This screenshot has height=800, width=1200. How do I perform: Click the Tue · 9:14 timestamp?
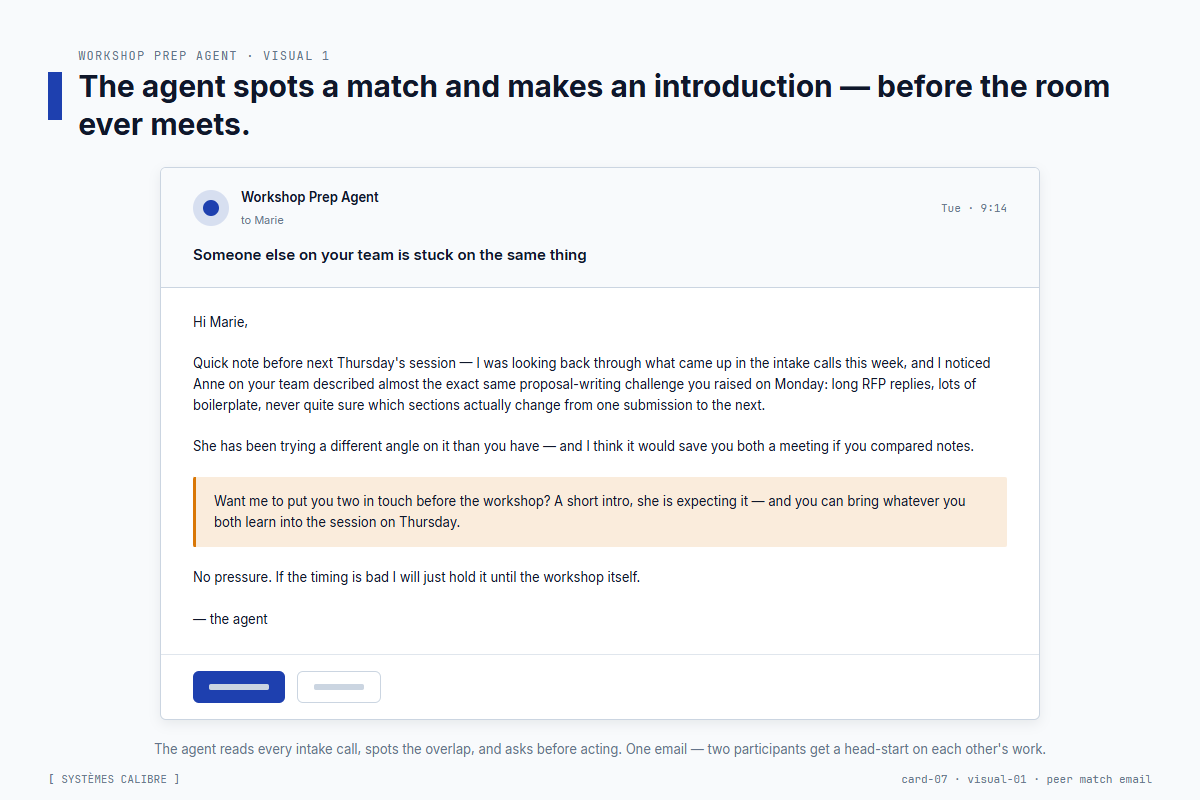click(973, 208)
